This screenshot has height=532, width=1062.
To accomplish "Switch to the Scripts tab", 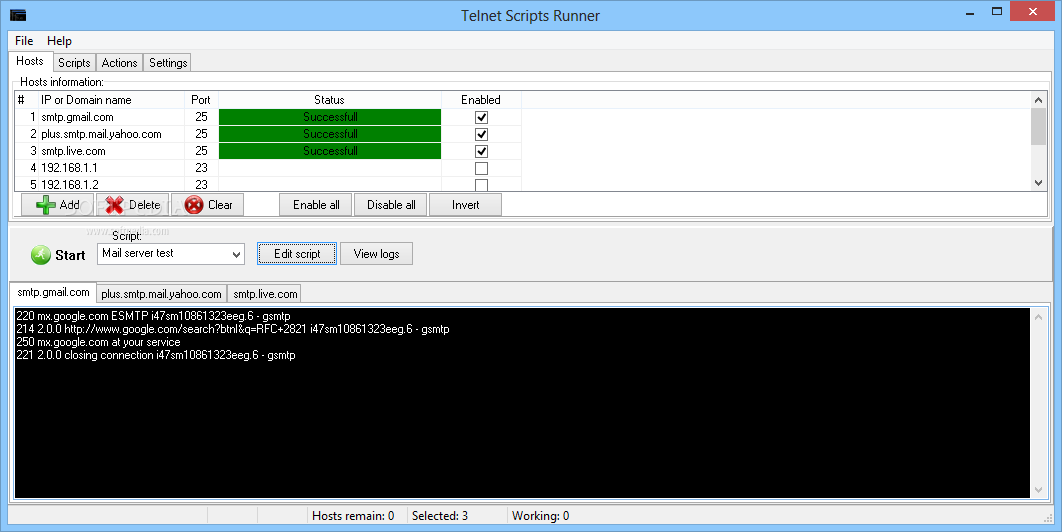I will click(74, 62).
